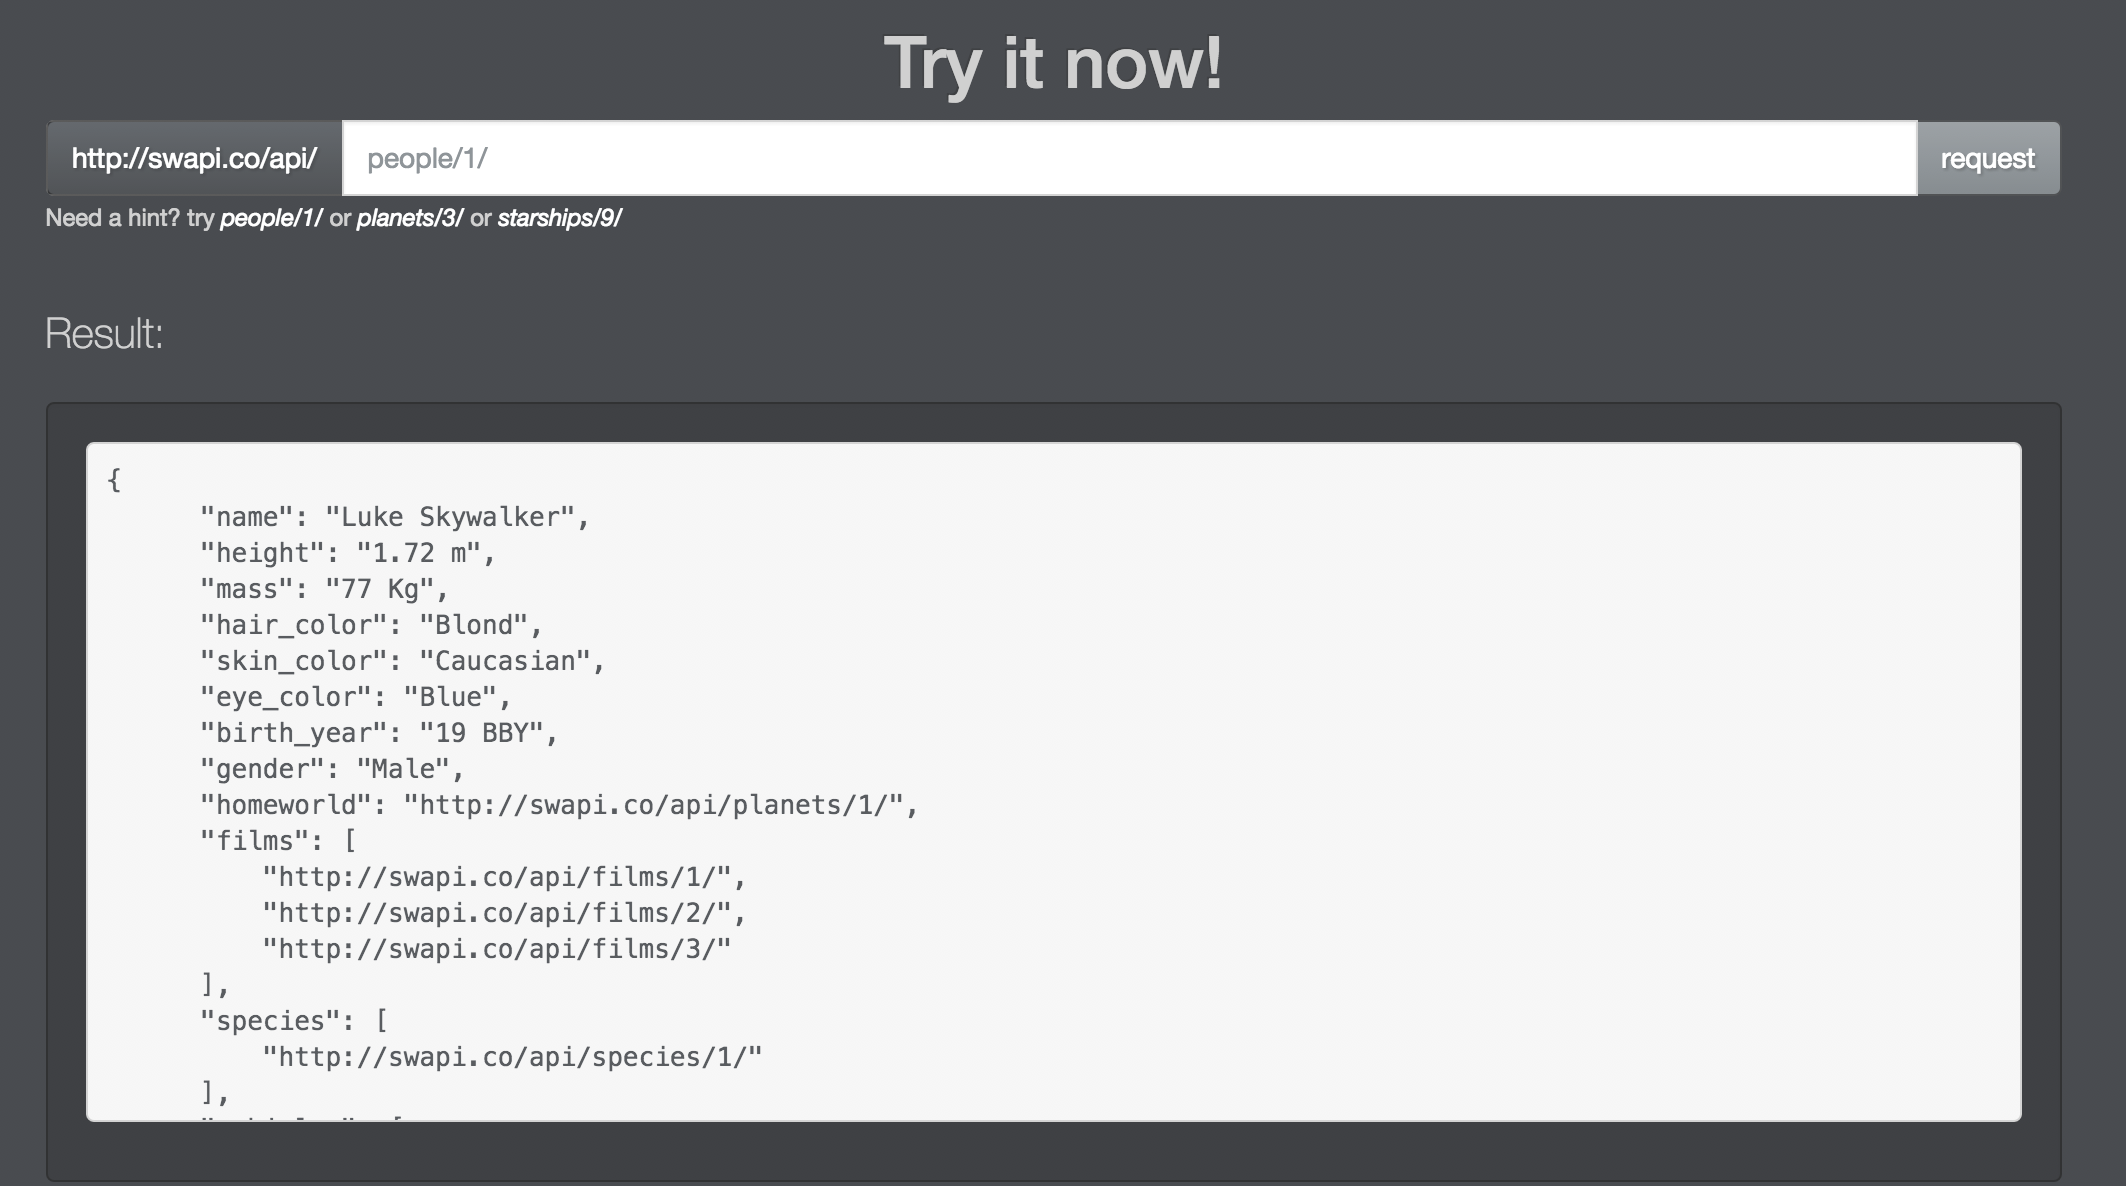Click the films/3/ URL in the result
This screenshot has height=1186, width=2126.
pos(496,948)
